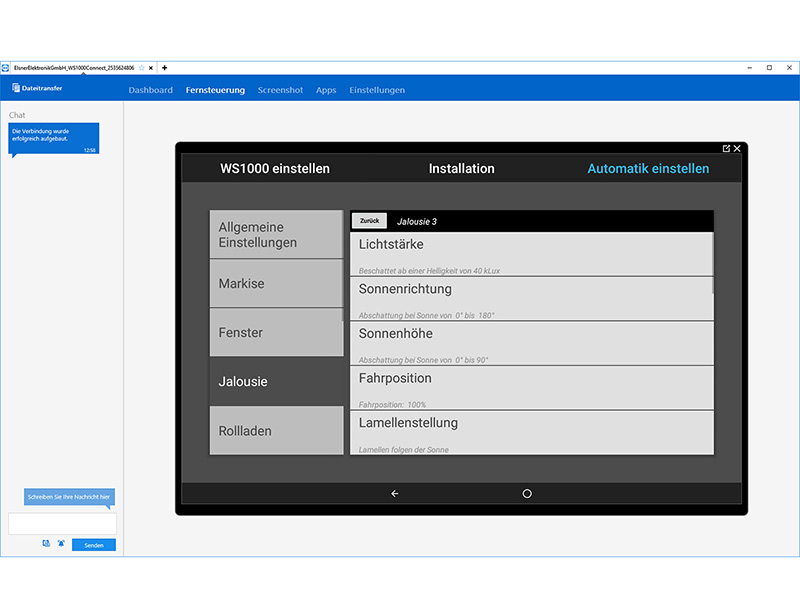800x596 pixels.
Task: Open the Dateitransfer file transfer button
Action: coord(37,89)
